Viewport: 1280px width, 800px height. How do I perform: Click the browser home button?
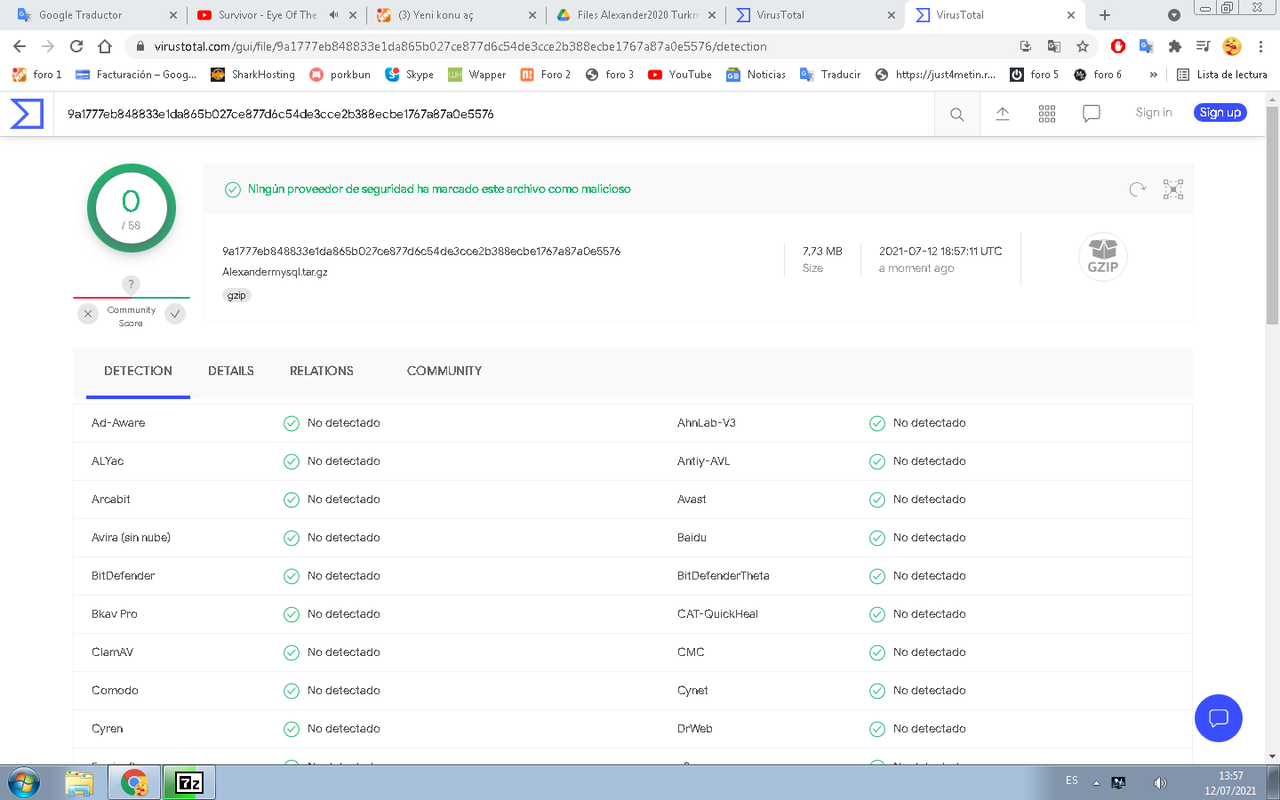coord(104,46)
